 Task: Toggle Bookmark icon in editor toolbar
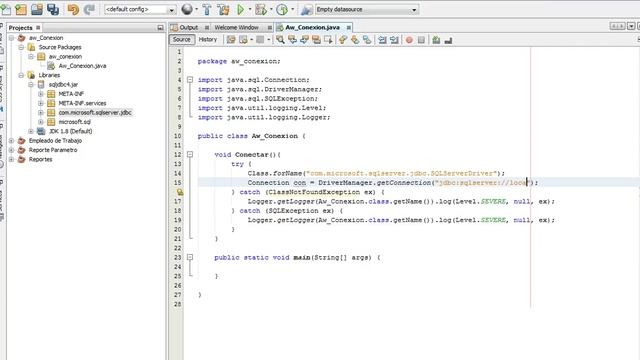pyautogui.click(x=367, y=40)
